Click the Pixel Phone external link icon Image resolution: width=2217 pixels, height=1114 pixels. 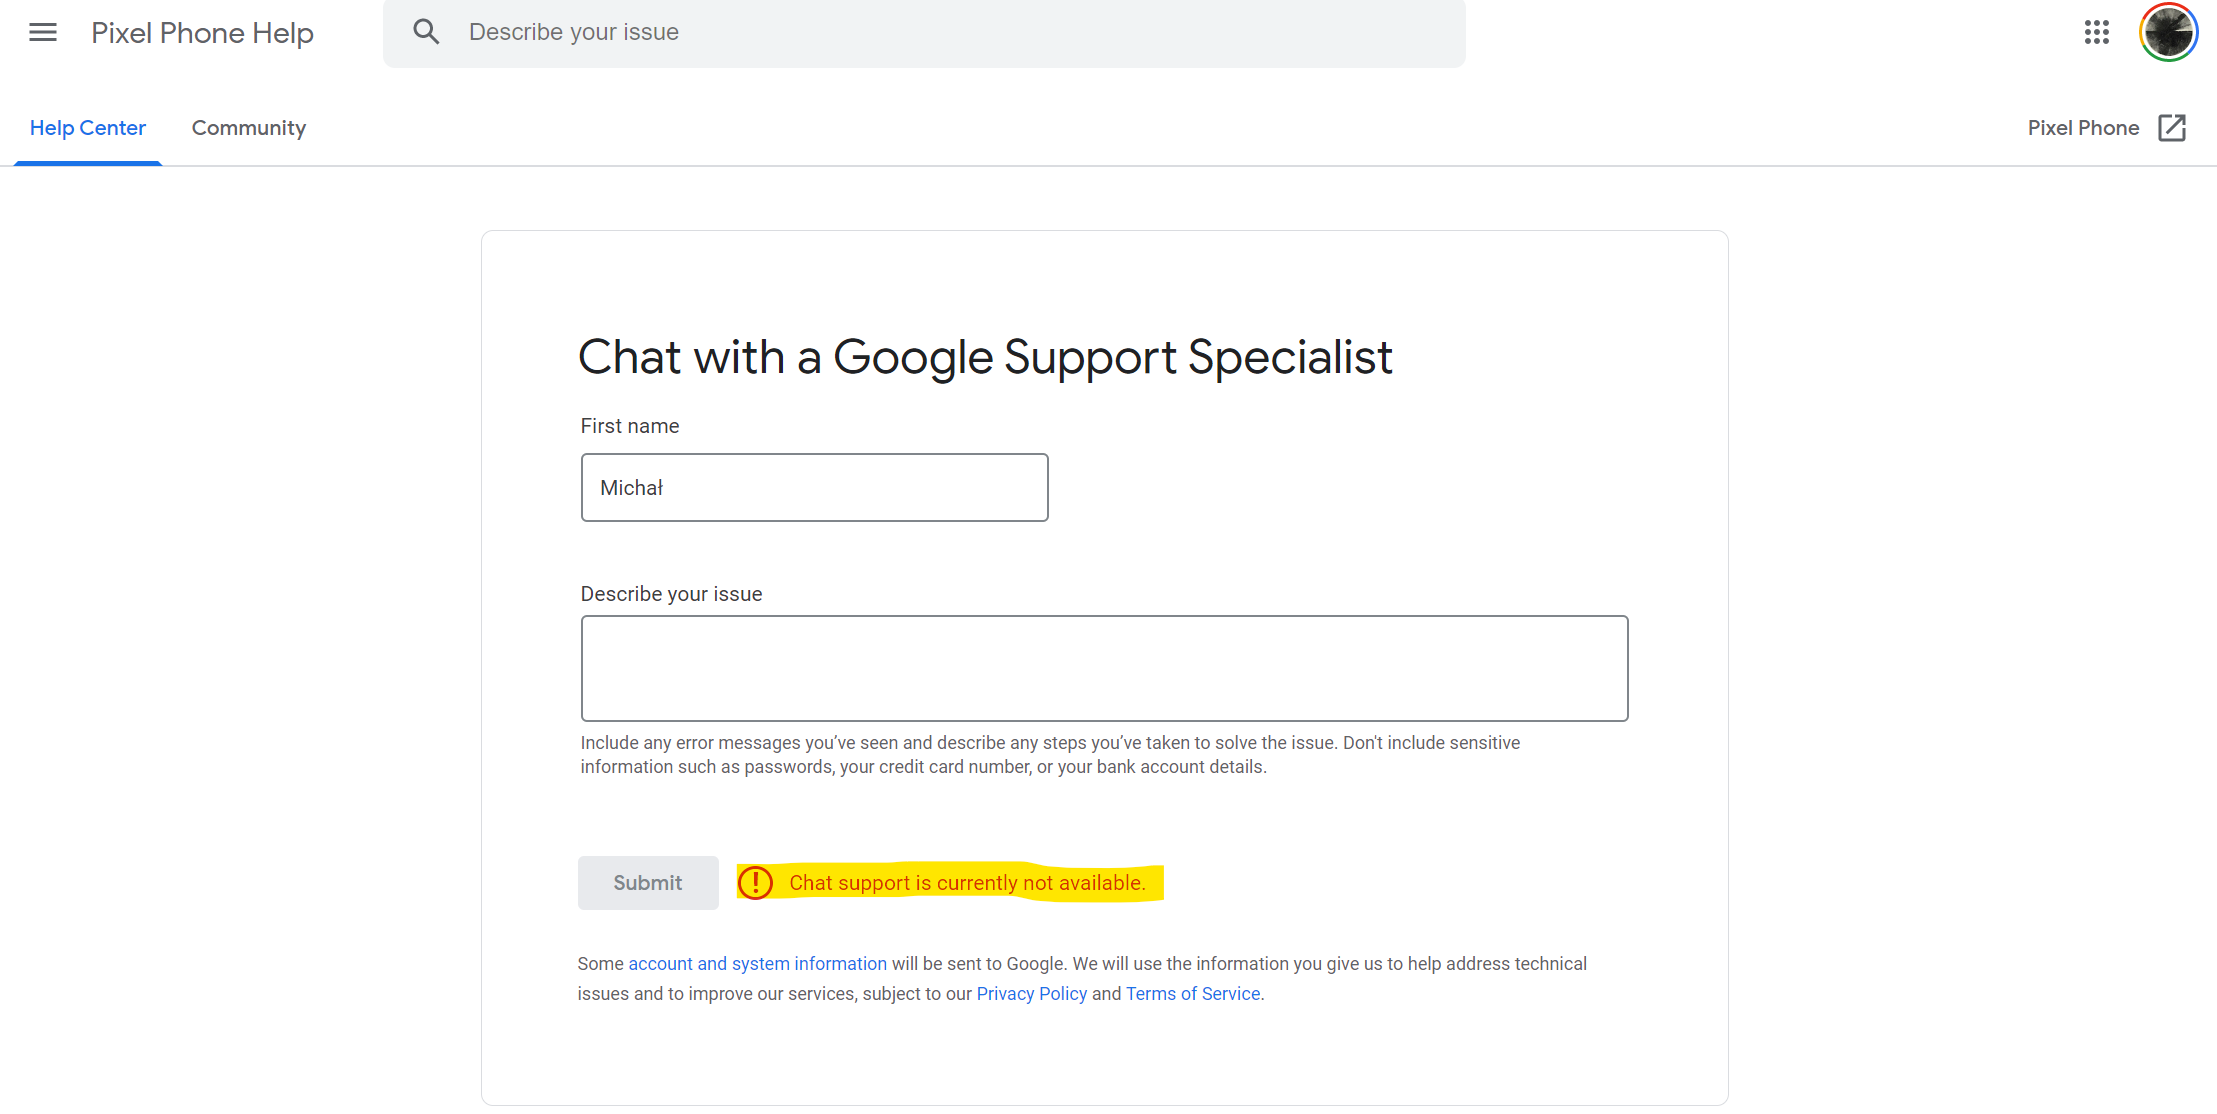(2172, 128)
